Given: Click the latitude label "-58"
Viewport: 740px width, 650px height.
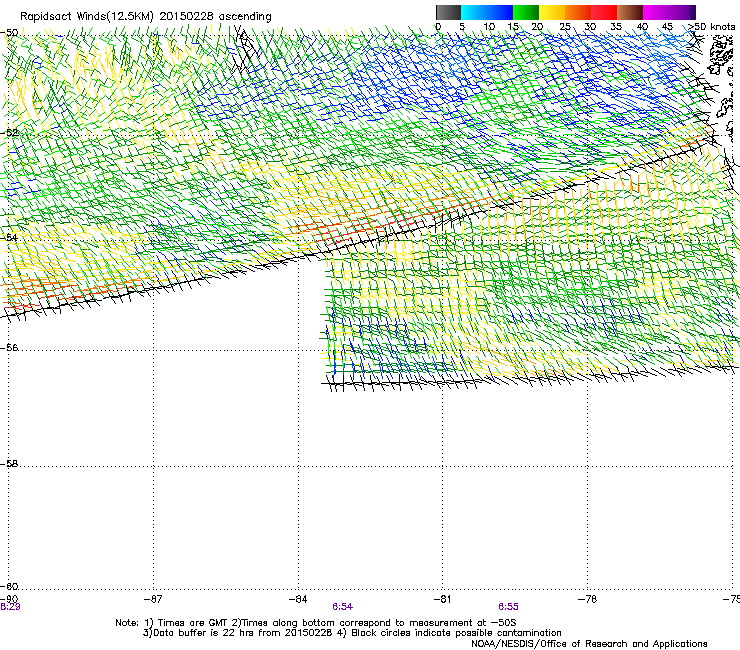Looking at the screenshot, I should (9, 464).
